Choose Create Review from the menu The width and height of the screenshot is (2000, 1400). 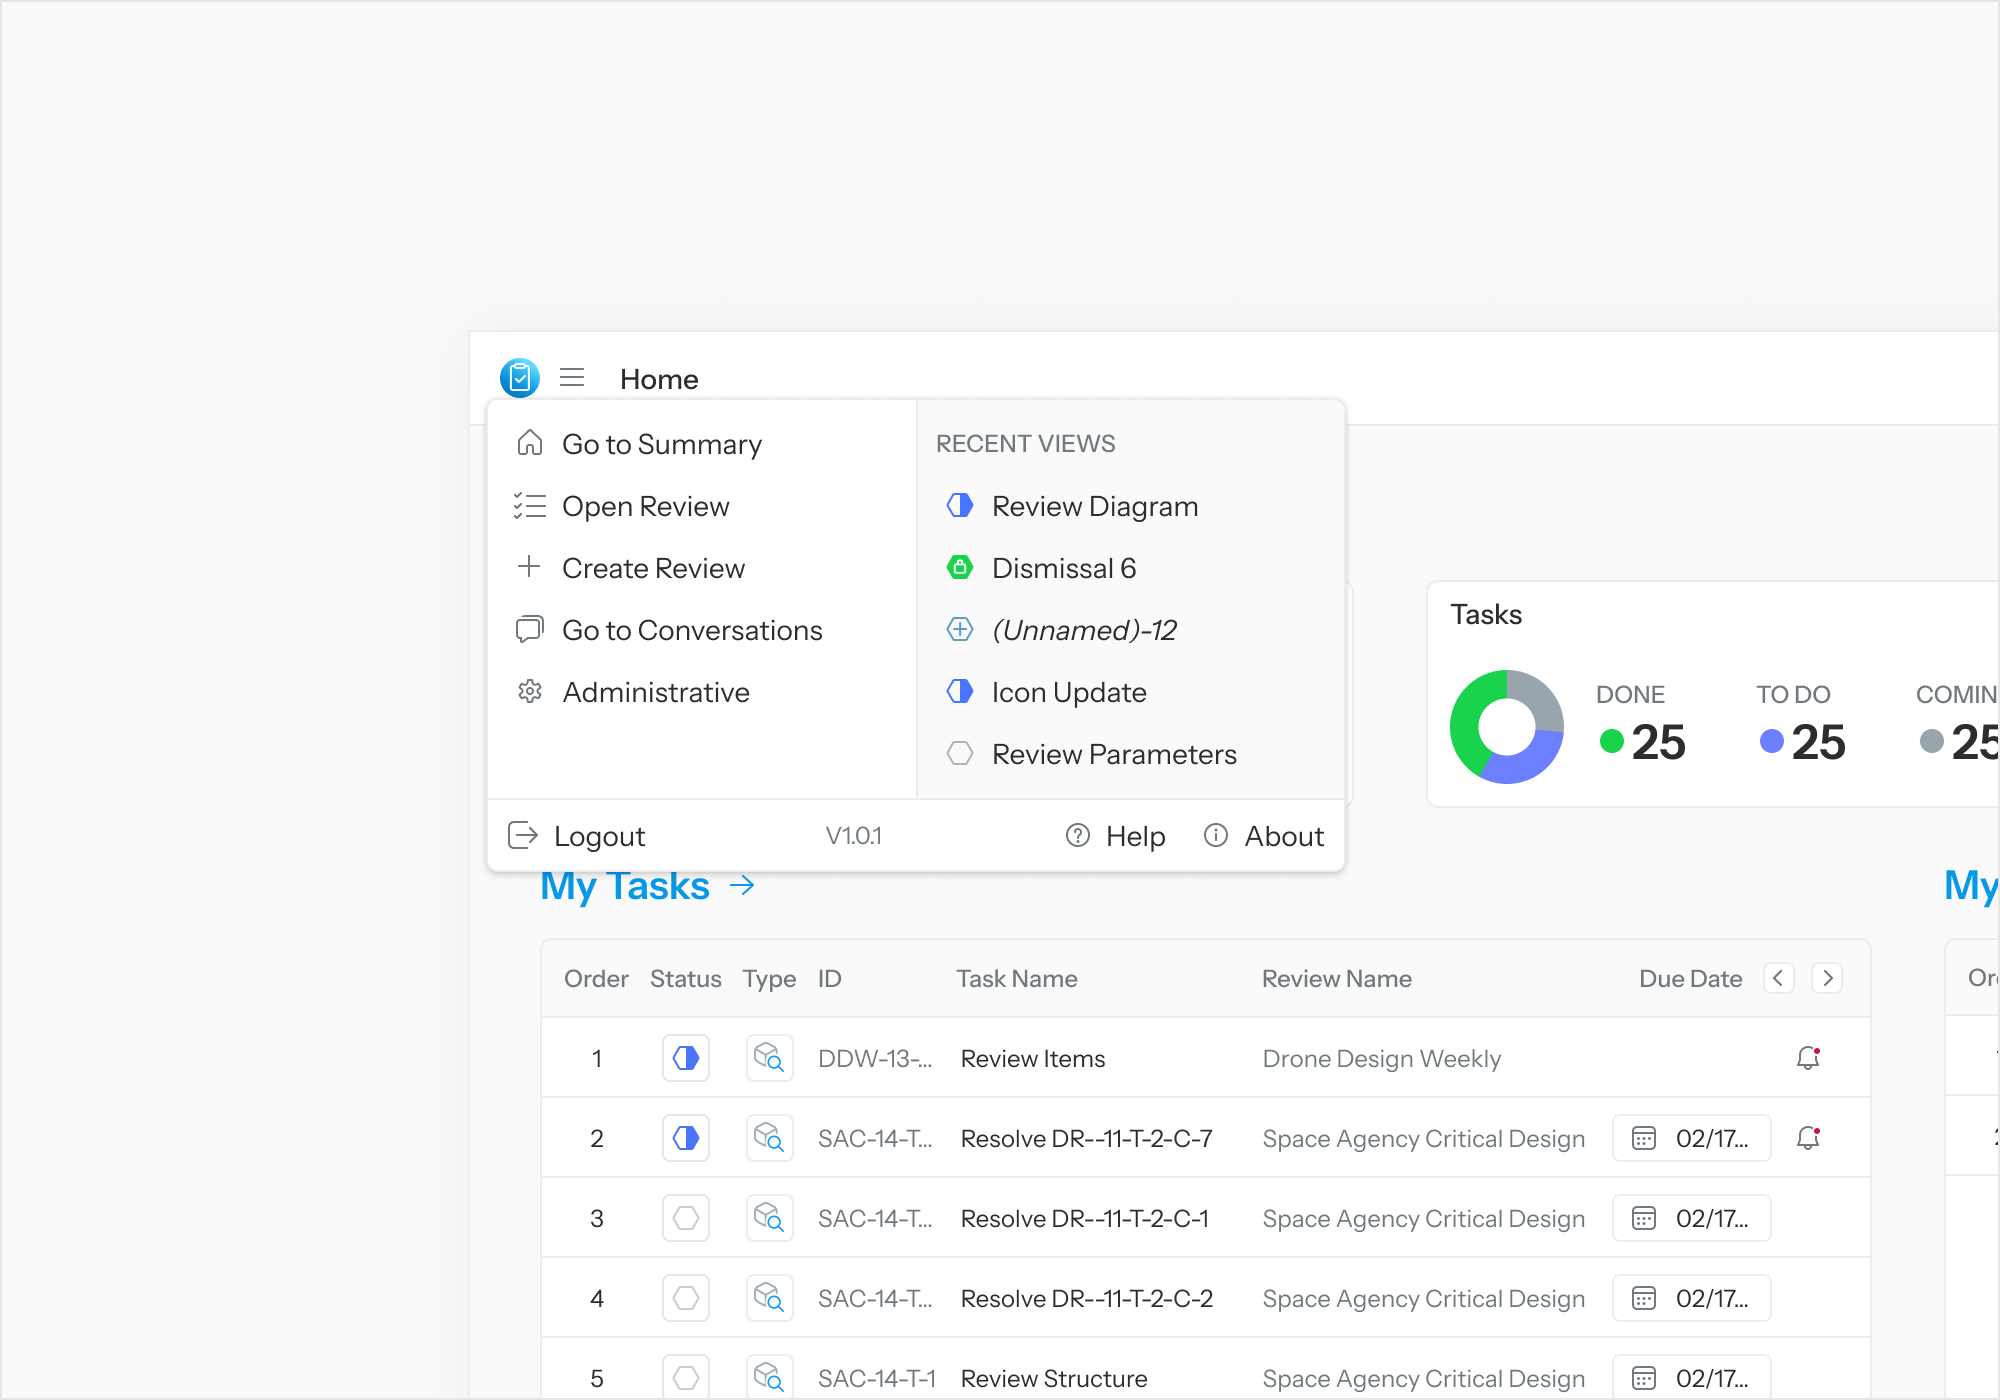pos(652,568)
